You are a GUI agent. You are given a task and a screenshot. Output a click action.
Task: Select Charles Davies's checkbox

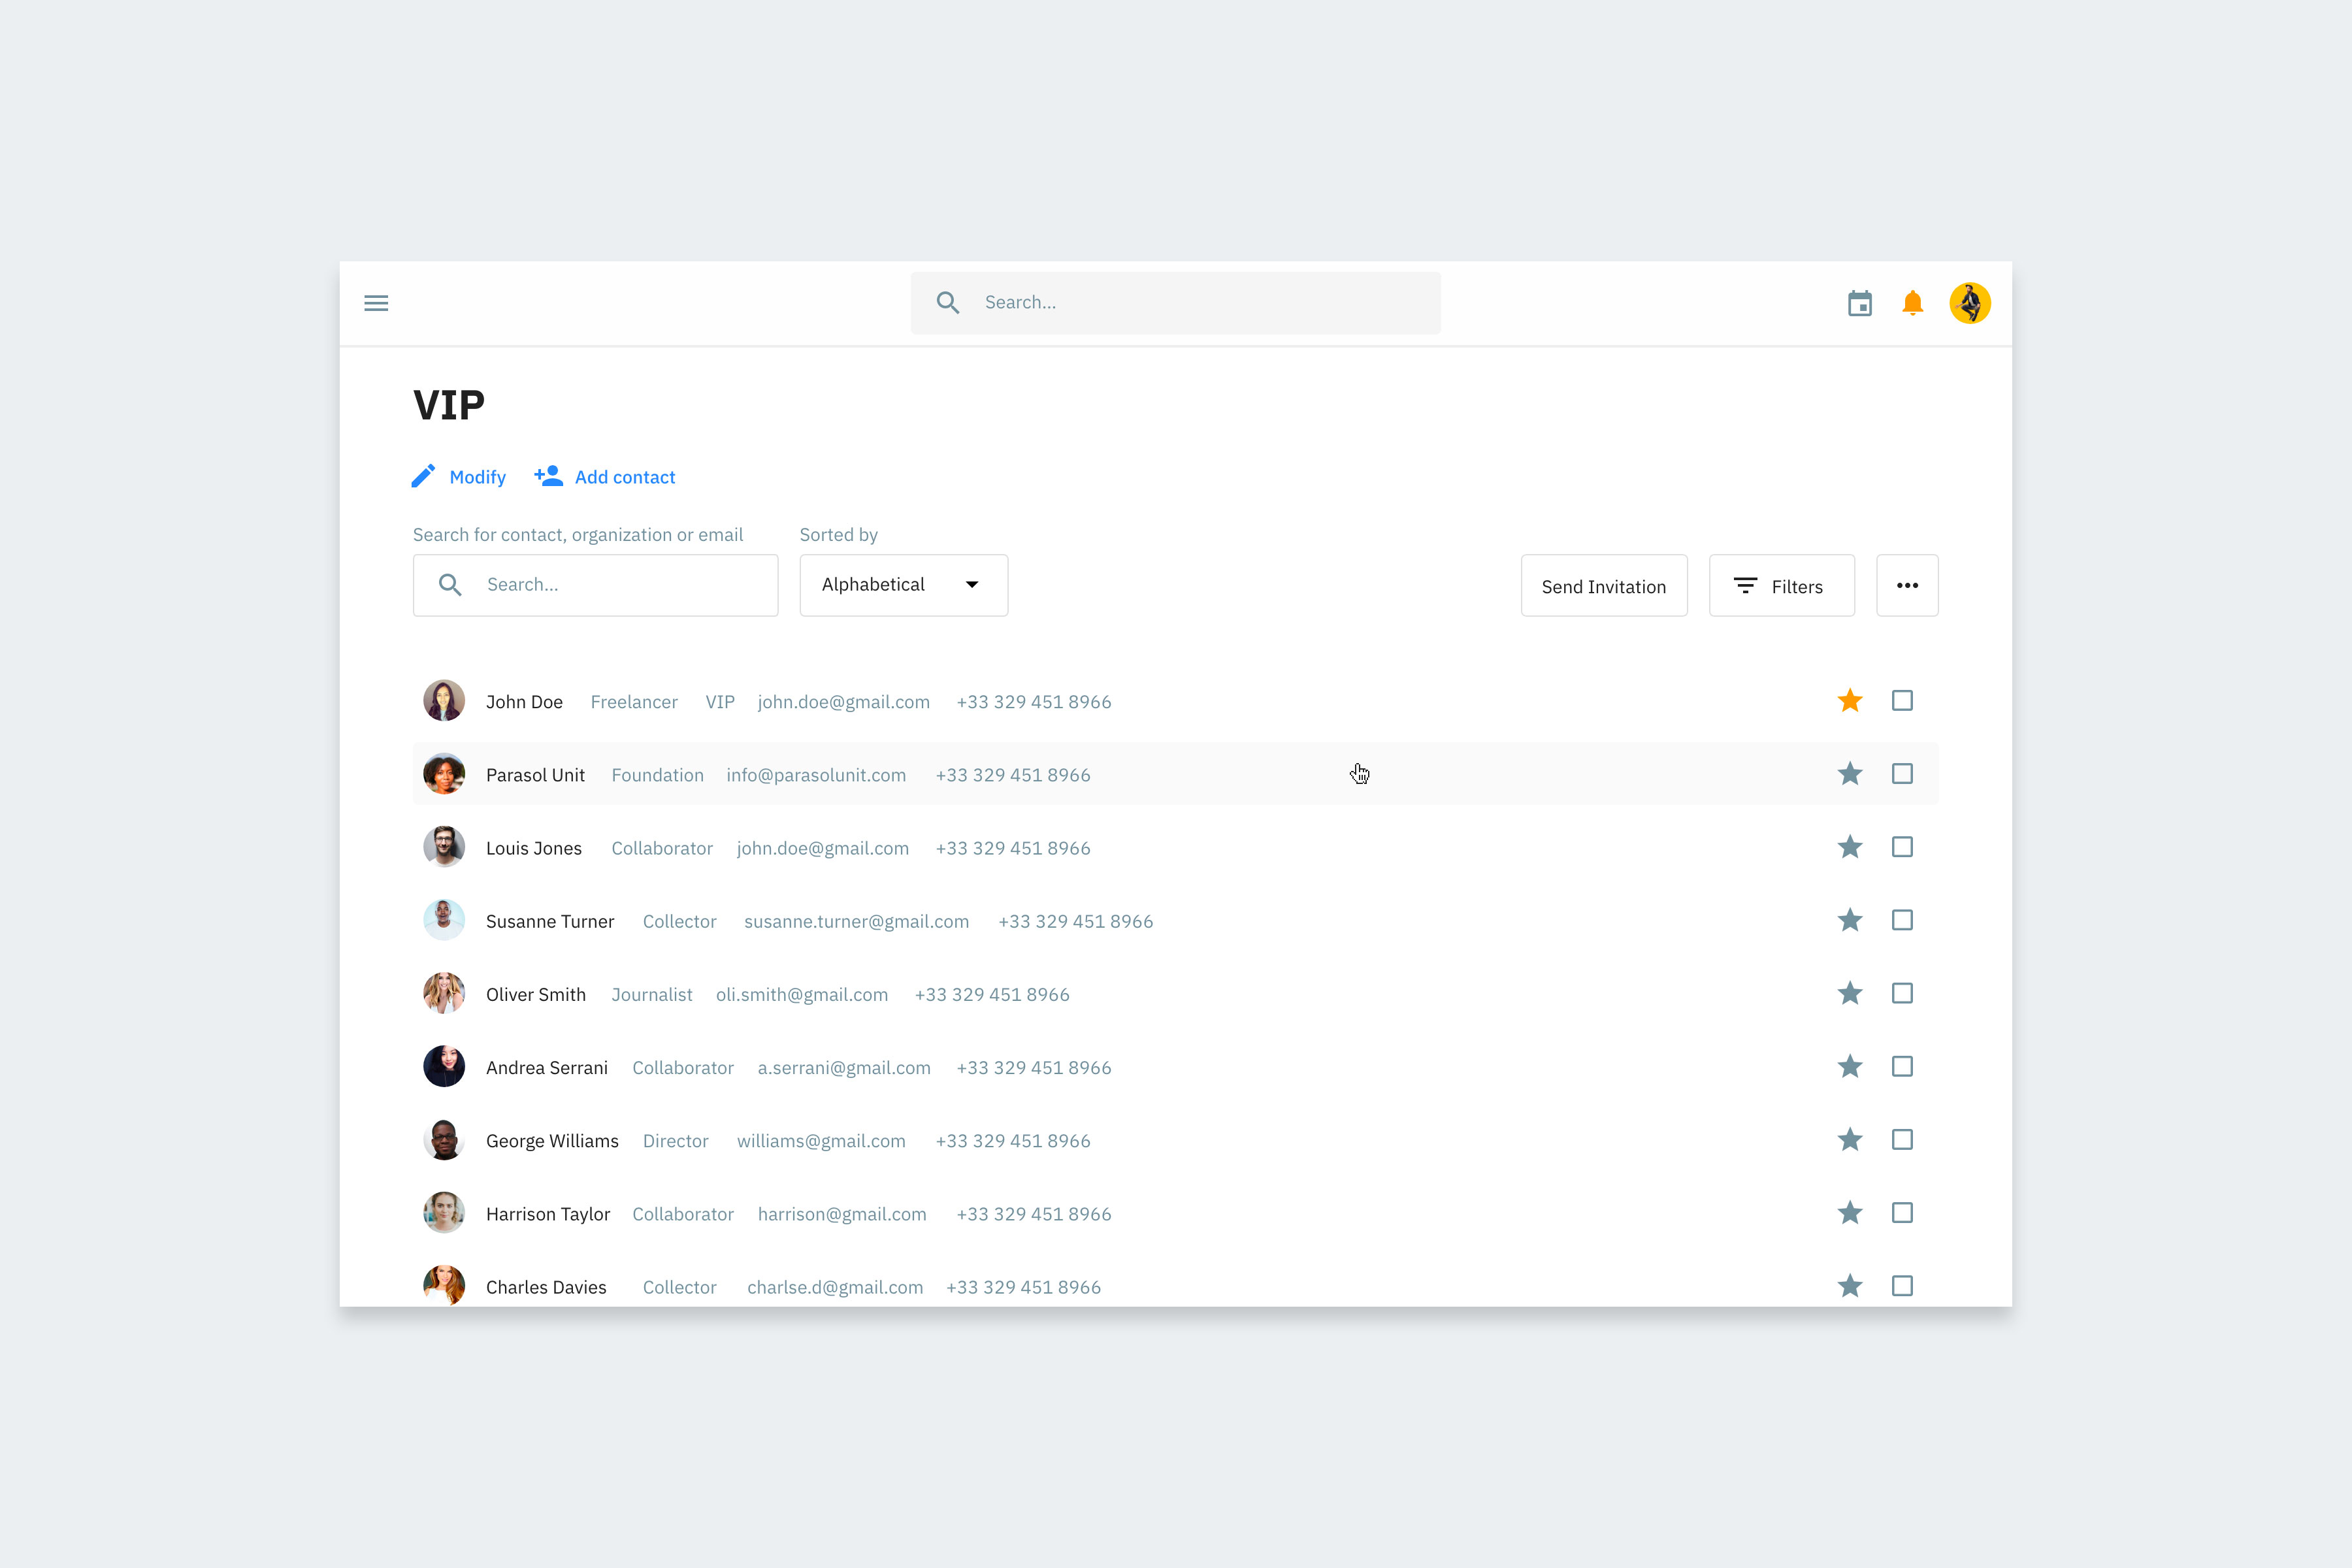coord(1902,1286)
